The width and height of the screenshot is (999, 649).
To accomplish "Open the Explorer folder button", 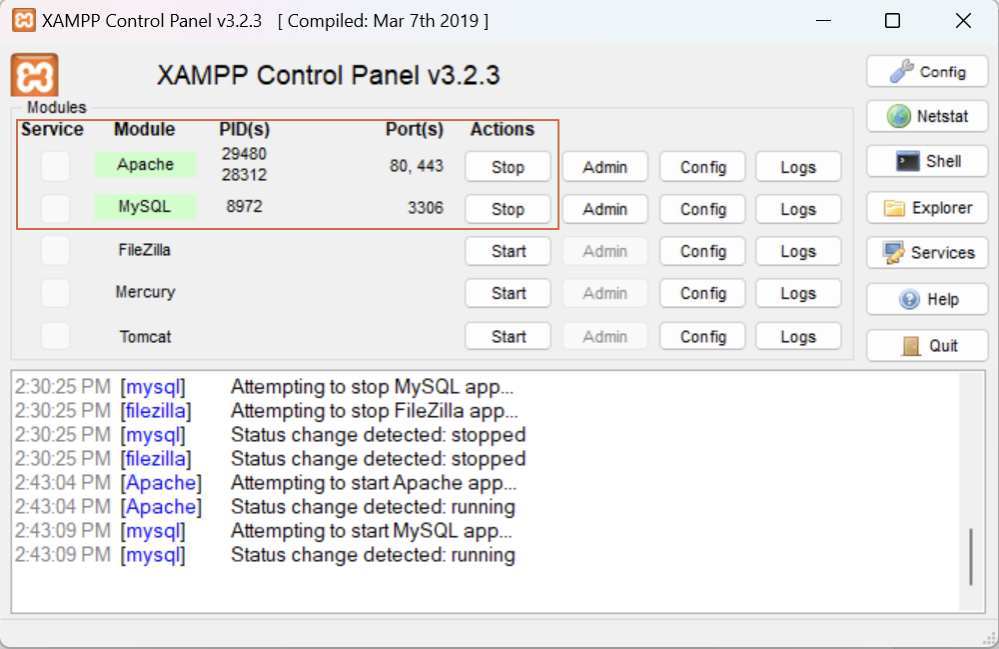I will [x=927, y=208].
